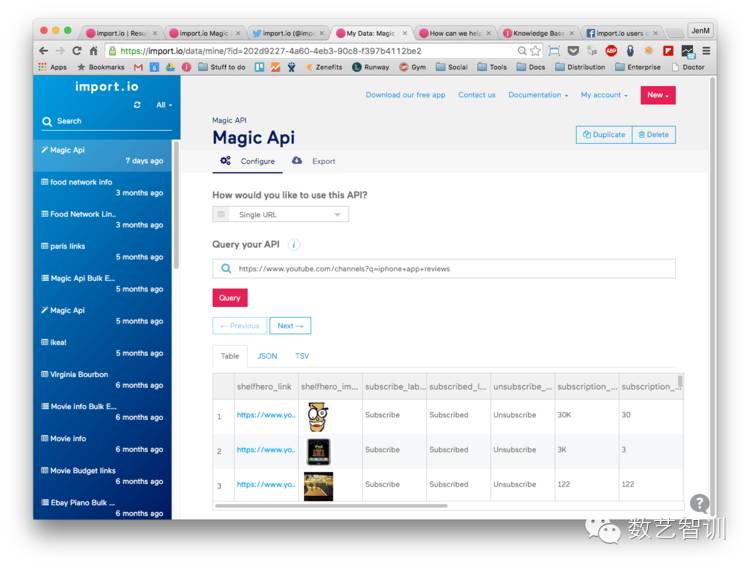Click the row 3 channel thumbnail
750x567 pixels.
pyautogui.click(x=318, y=486)
